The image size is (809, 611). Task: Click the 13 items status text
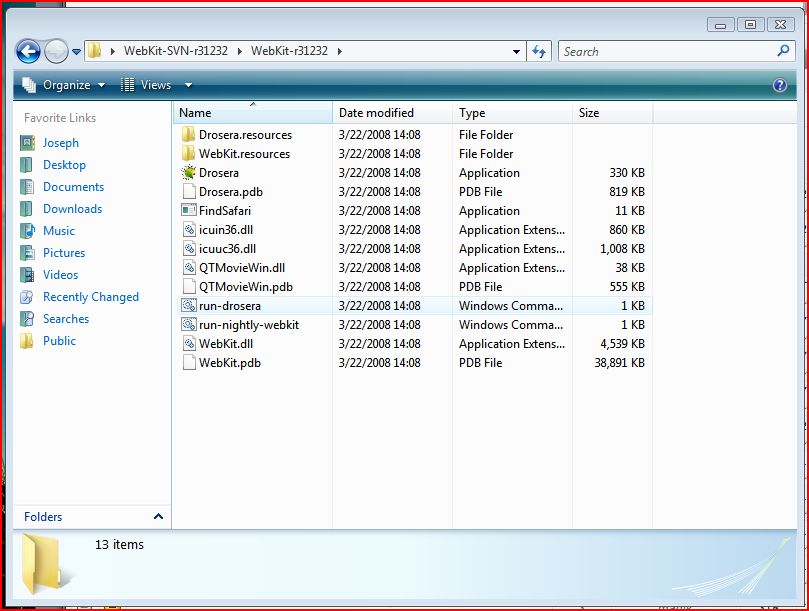(x=119, y=544)
